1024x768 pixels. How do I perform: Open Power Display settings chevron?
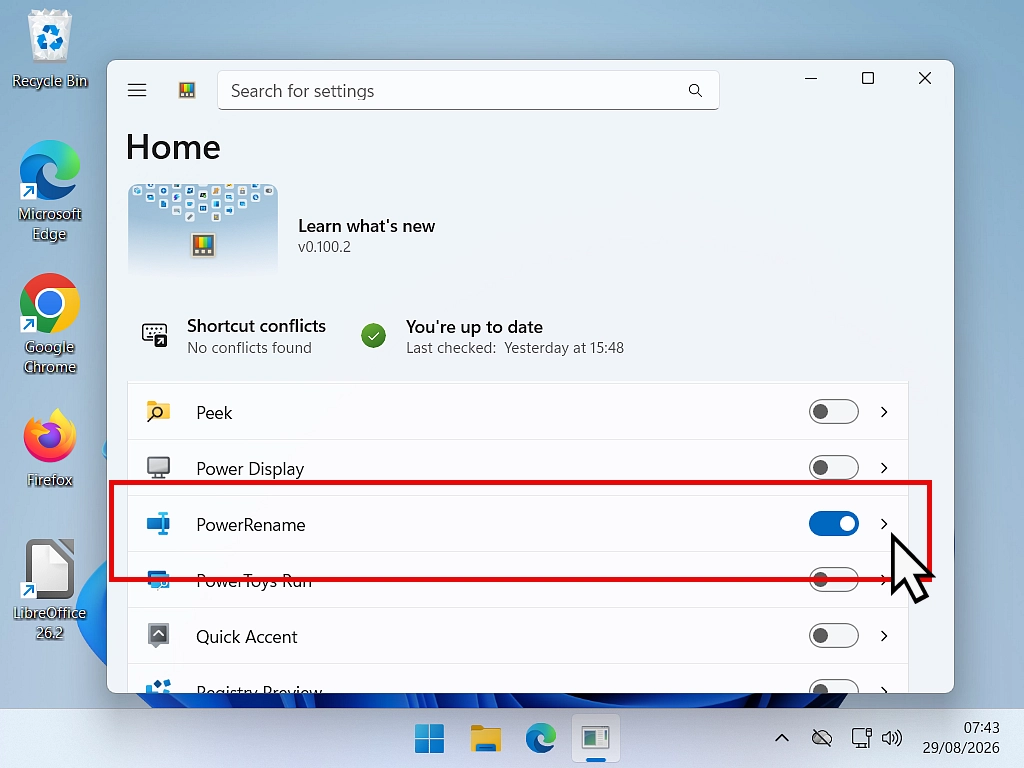pyautogui.click(x=884, y=468)
